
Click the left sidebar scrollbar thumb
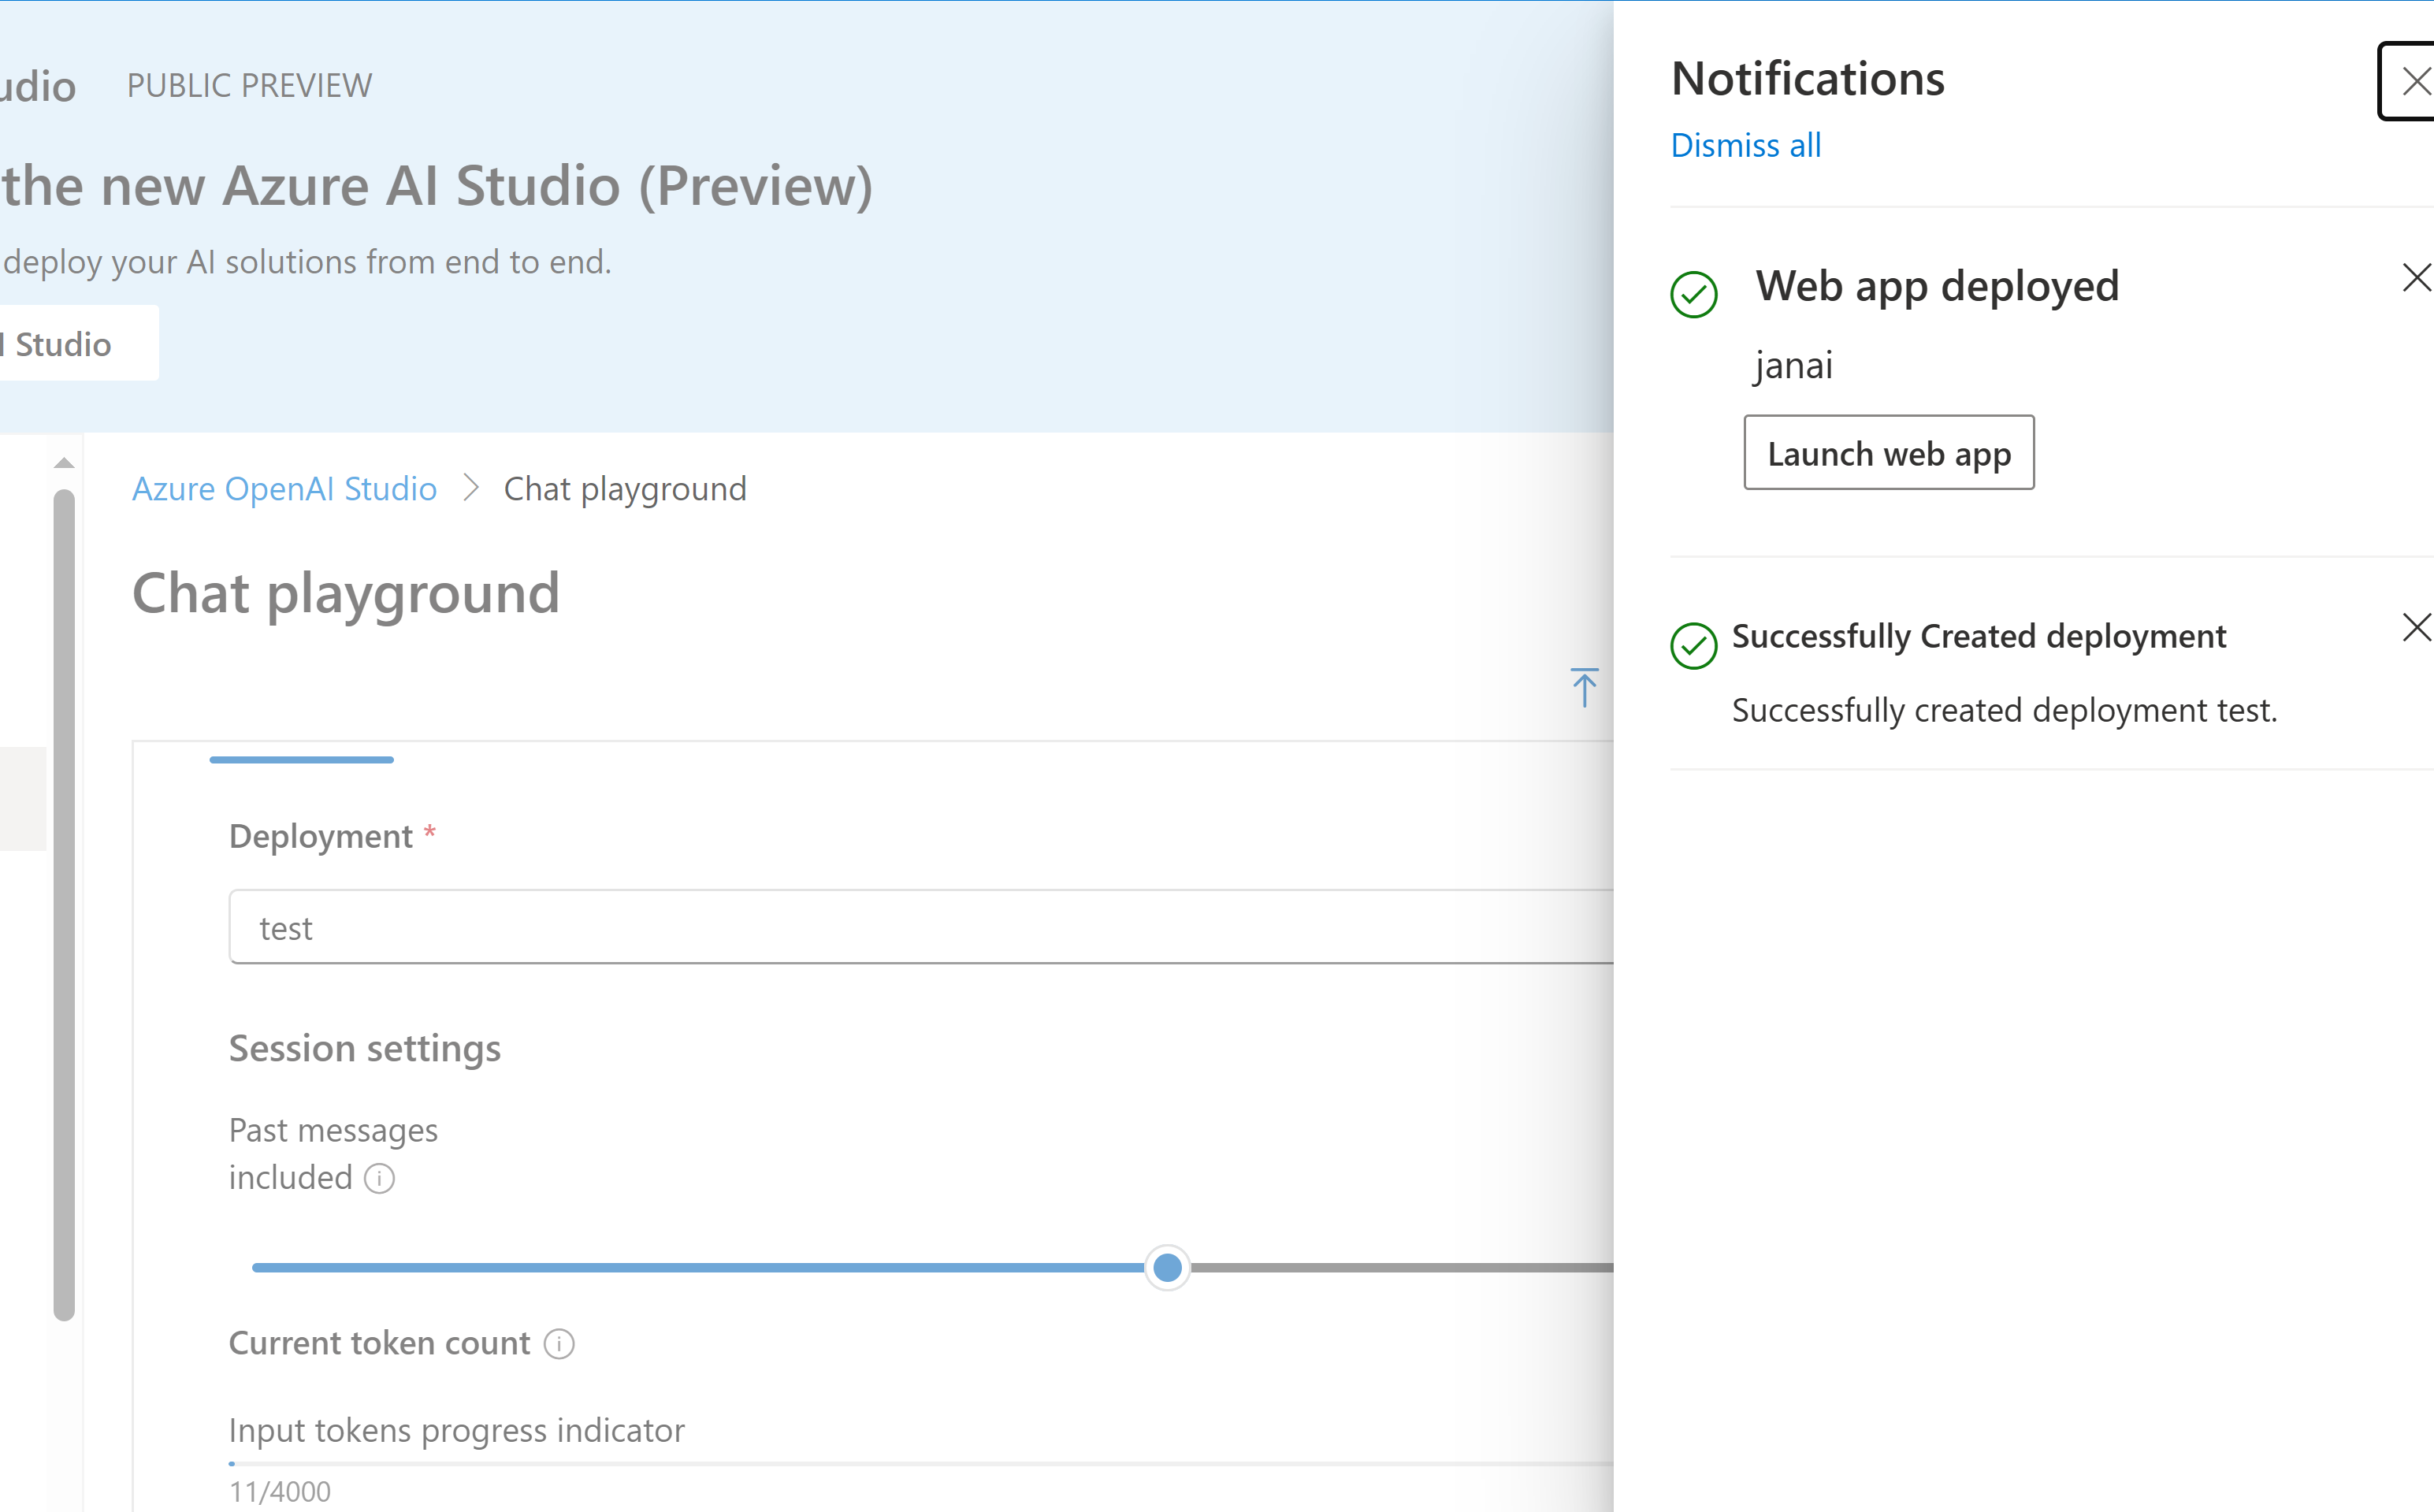64,905
